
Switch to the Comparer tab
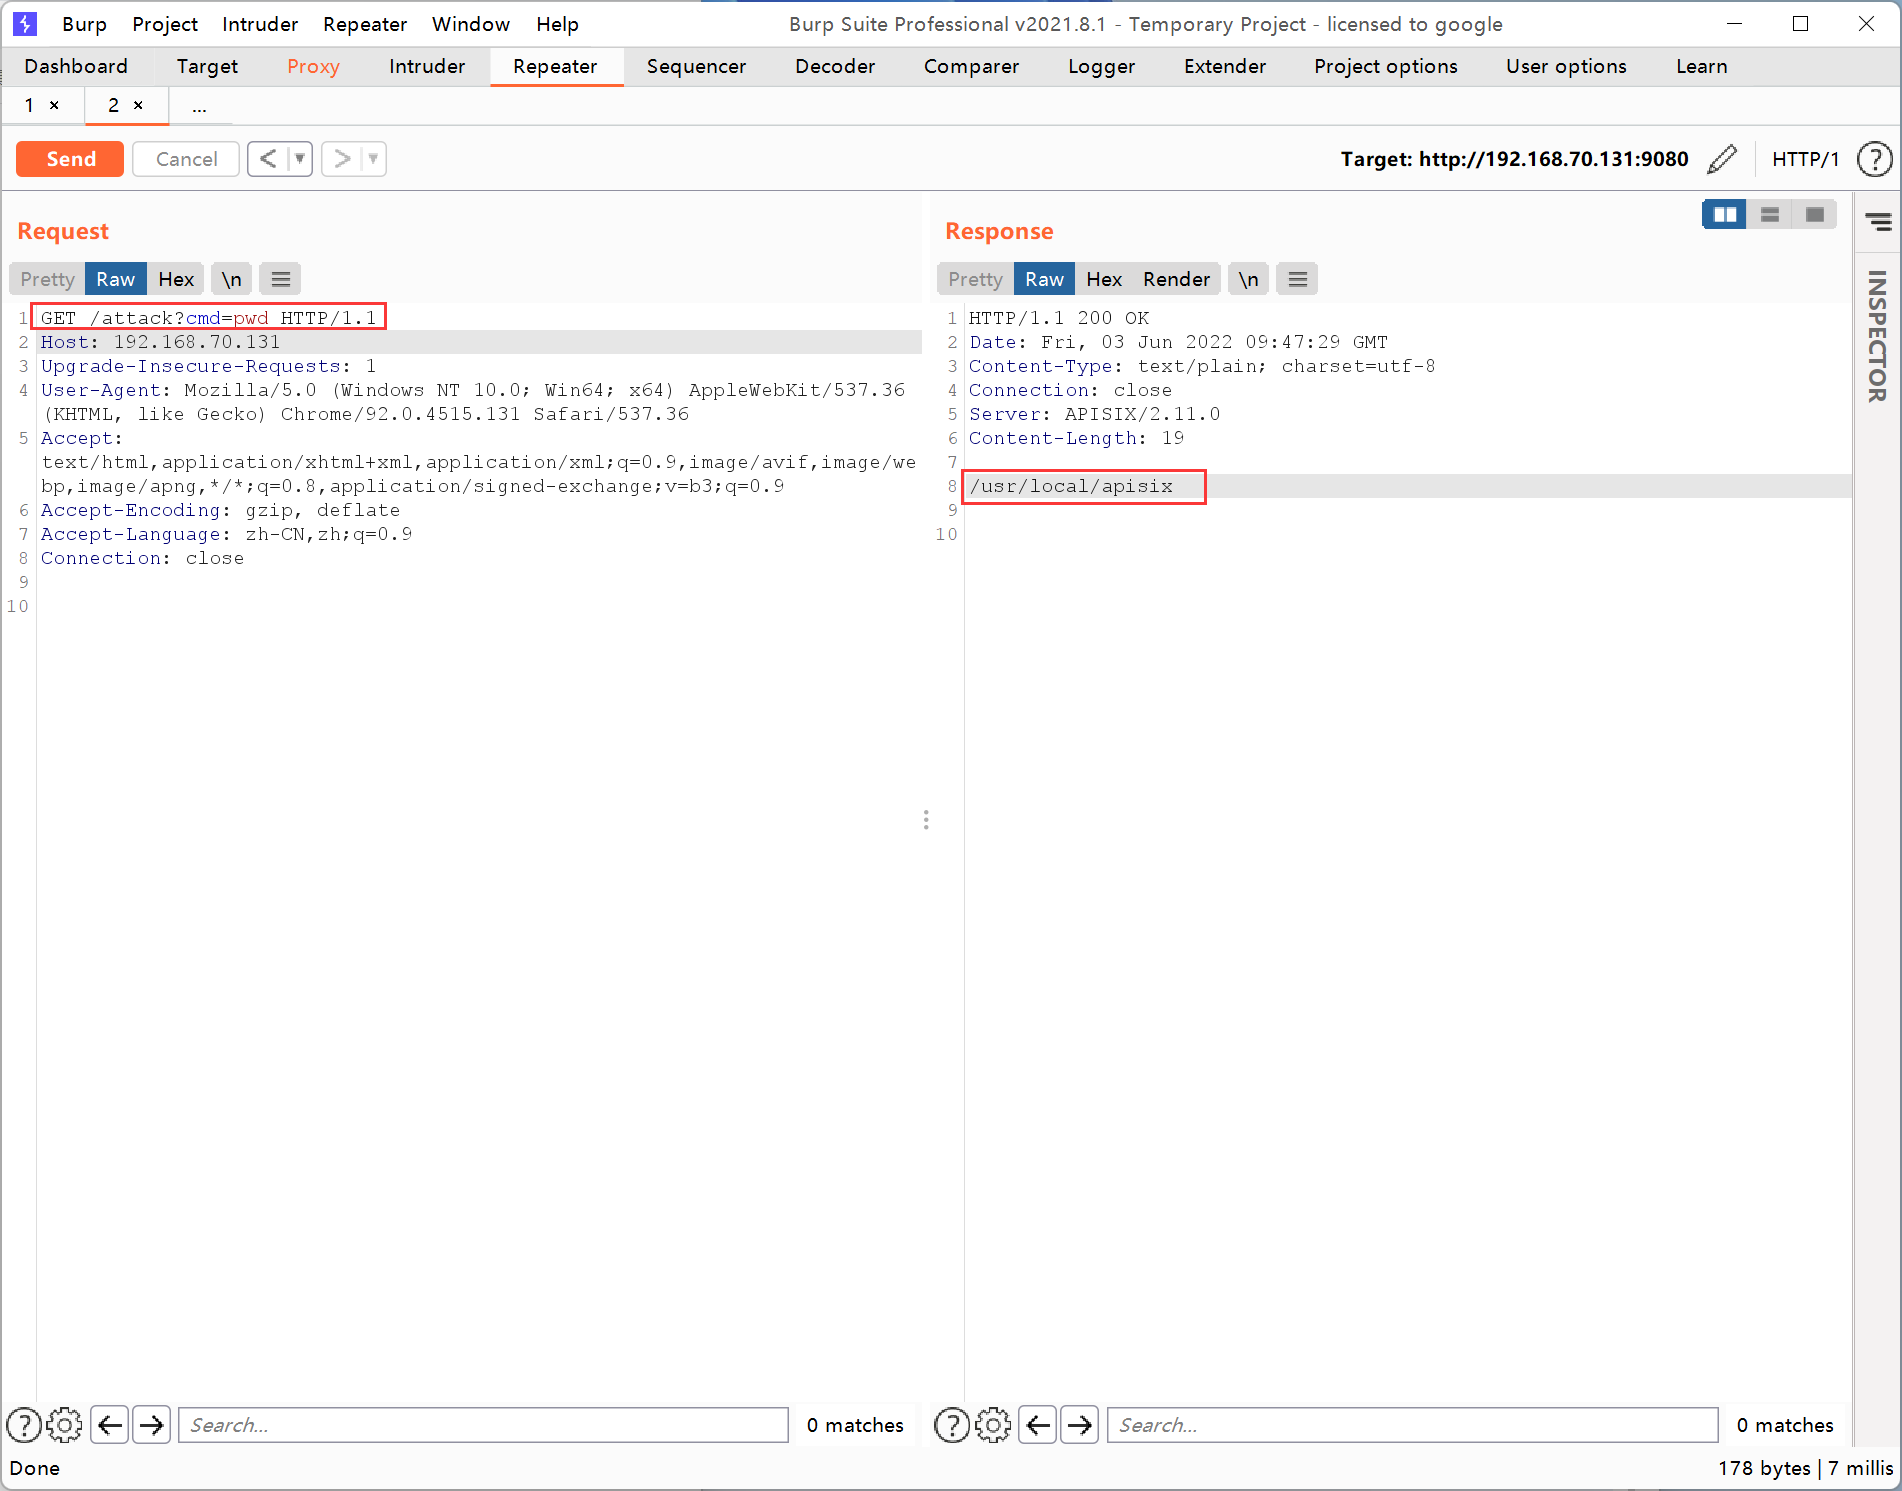tap(971, 66)
